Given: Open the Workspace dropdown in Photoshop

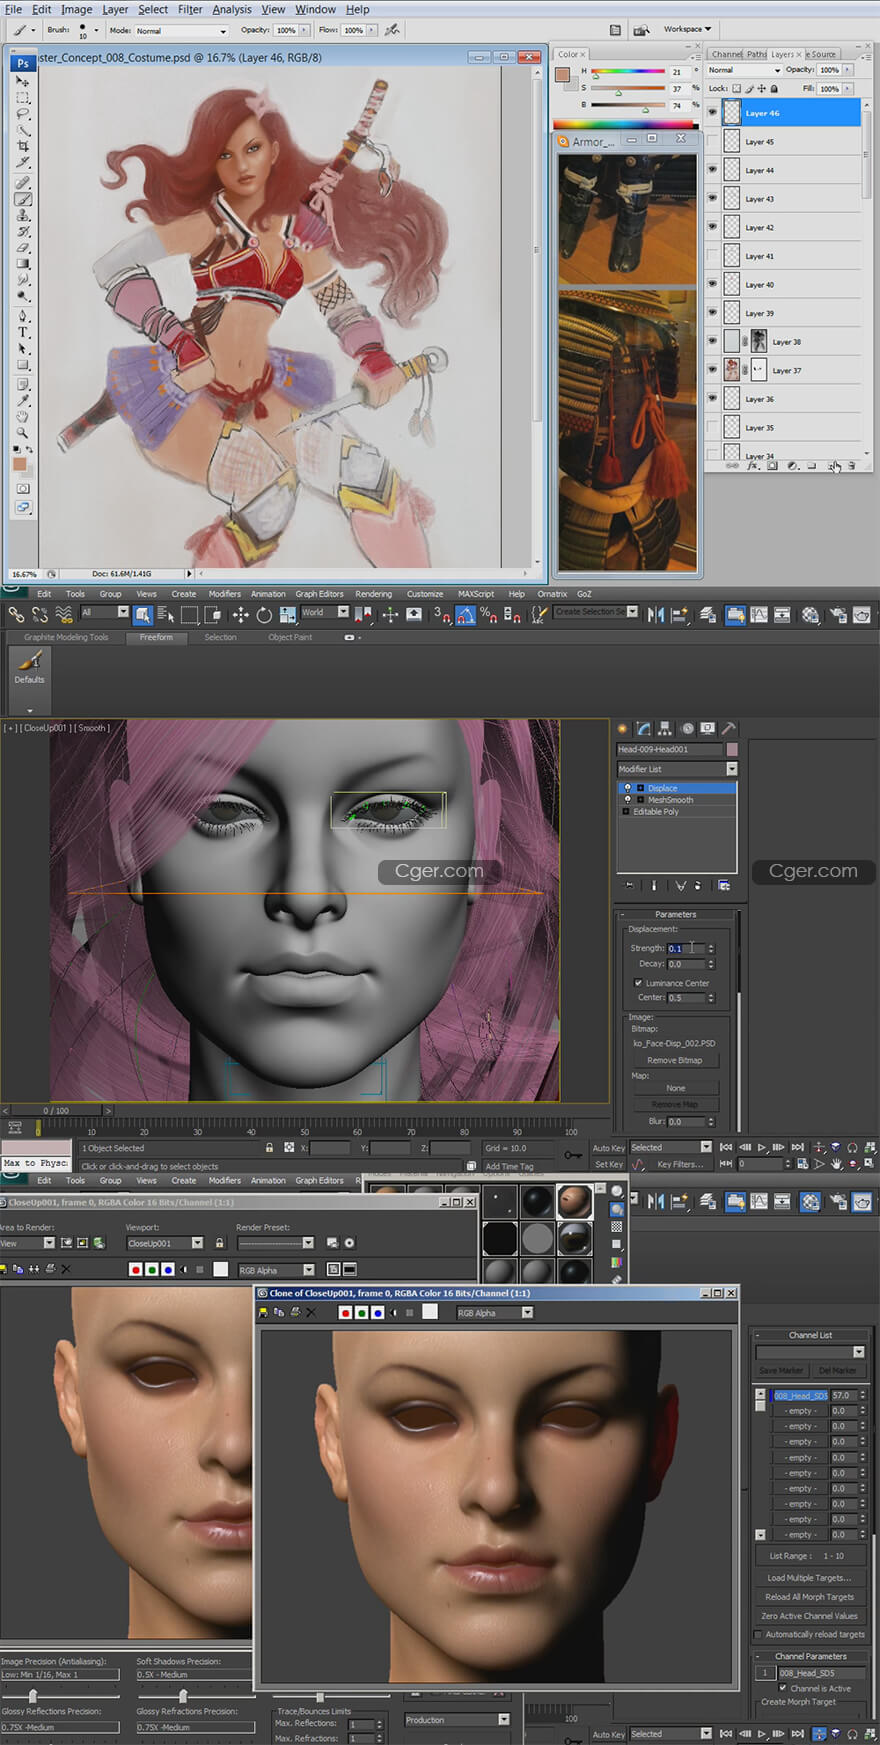Looking at the screenshot, I should tap(688, 29).
